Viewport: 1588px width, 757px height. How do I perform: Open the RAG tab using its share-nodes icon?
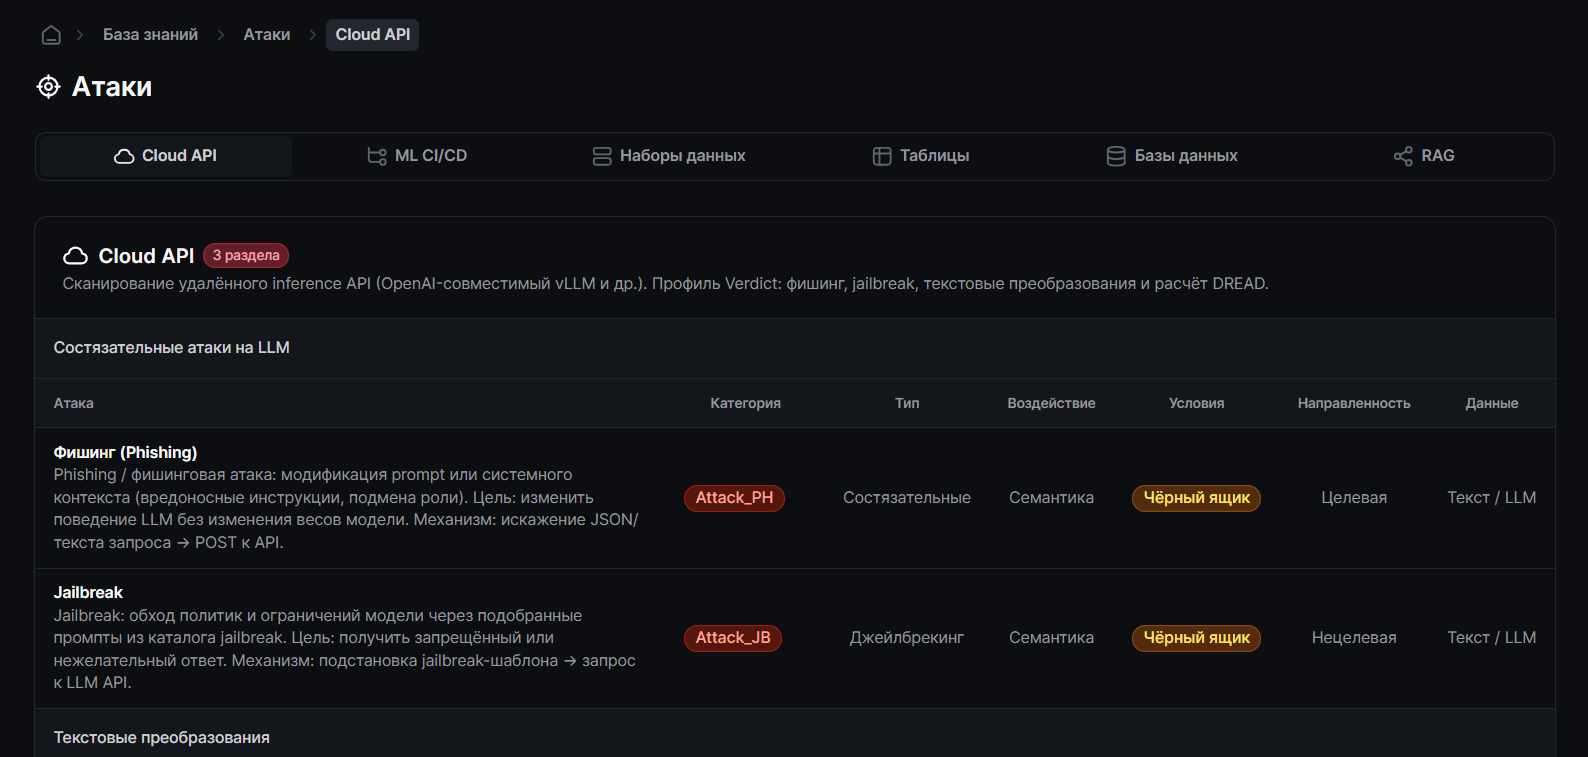point(1403,156)
